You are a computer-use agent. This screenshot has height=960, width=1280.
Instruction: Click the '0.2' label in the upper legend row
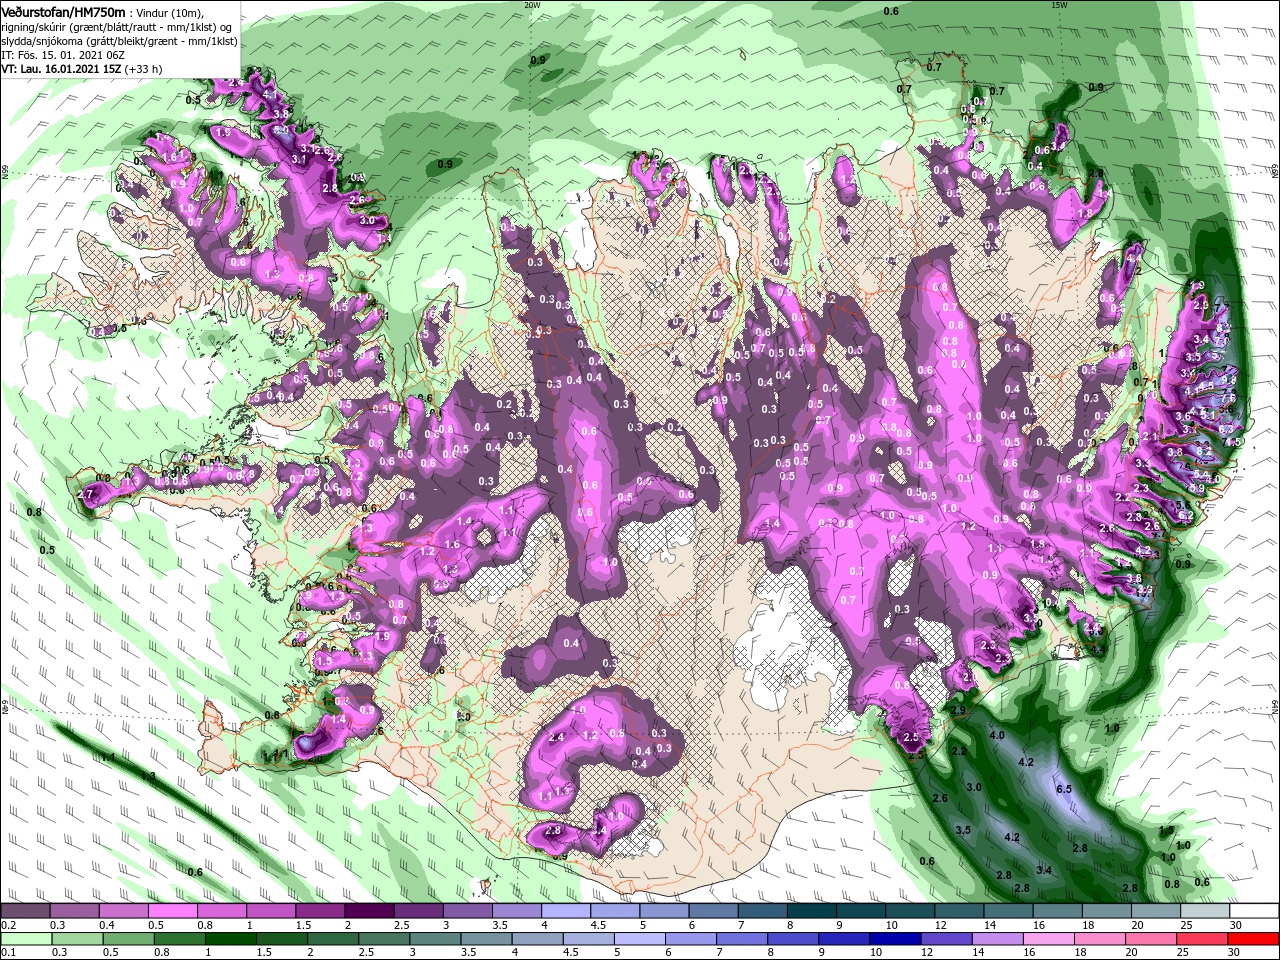pyautogui.click(x=8, y=925)
